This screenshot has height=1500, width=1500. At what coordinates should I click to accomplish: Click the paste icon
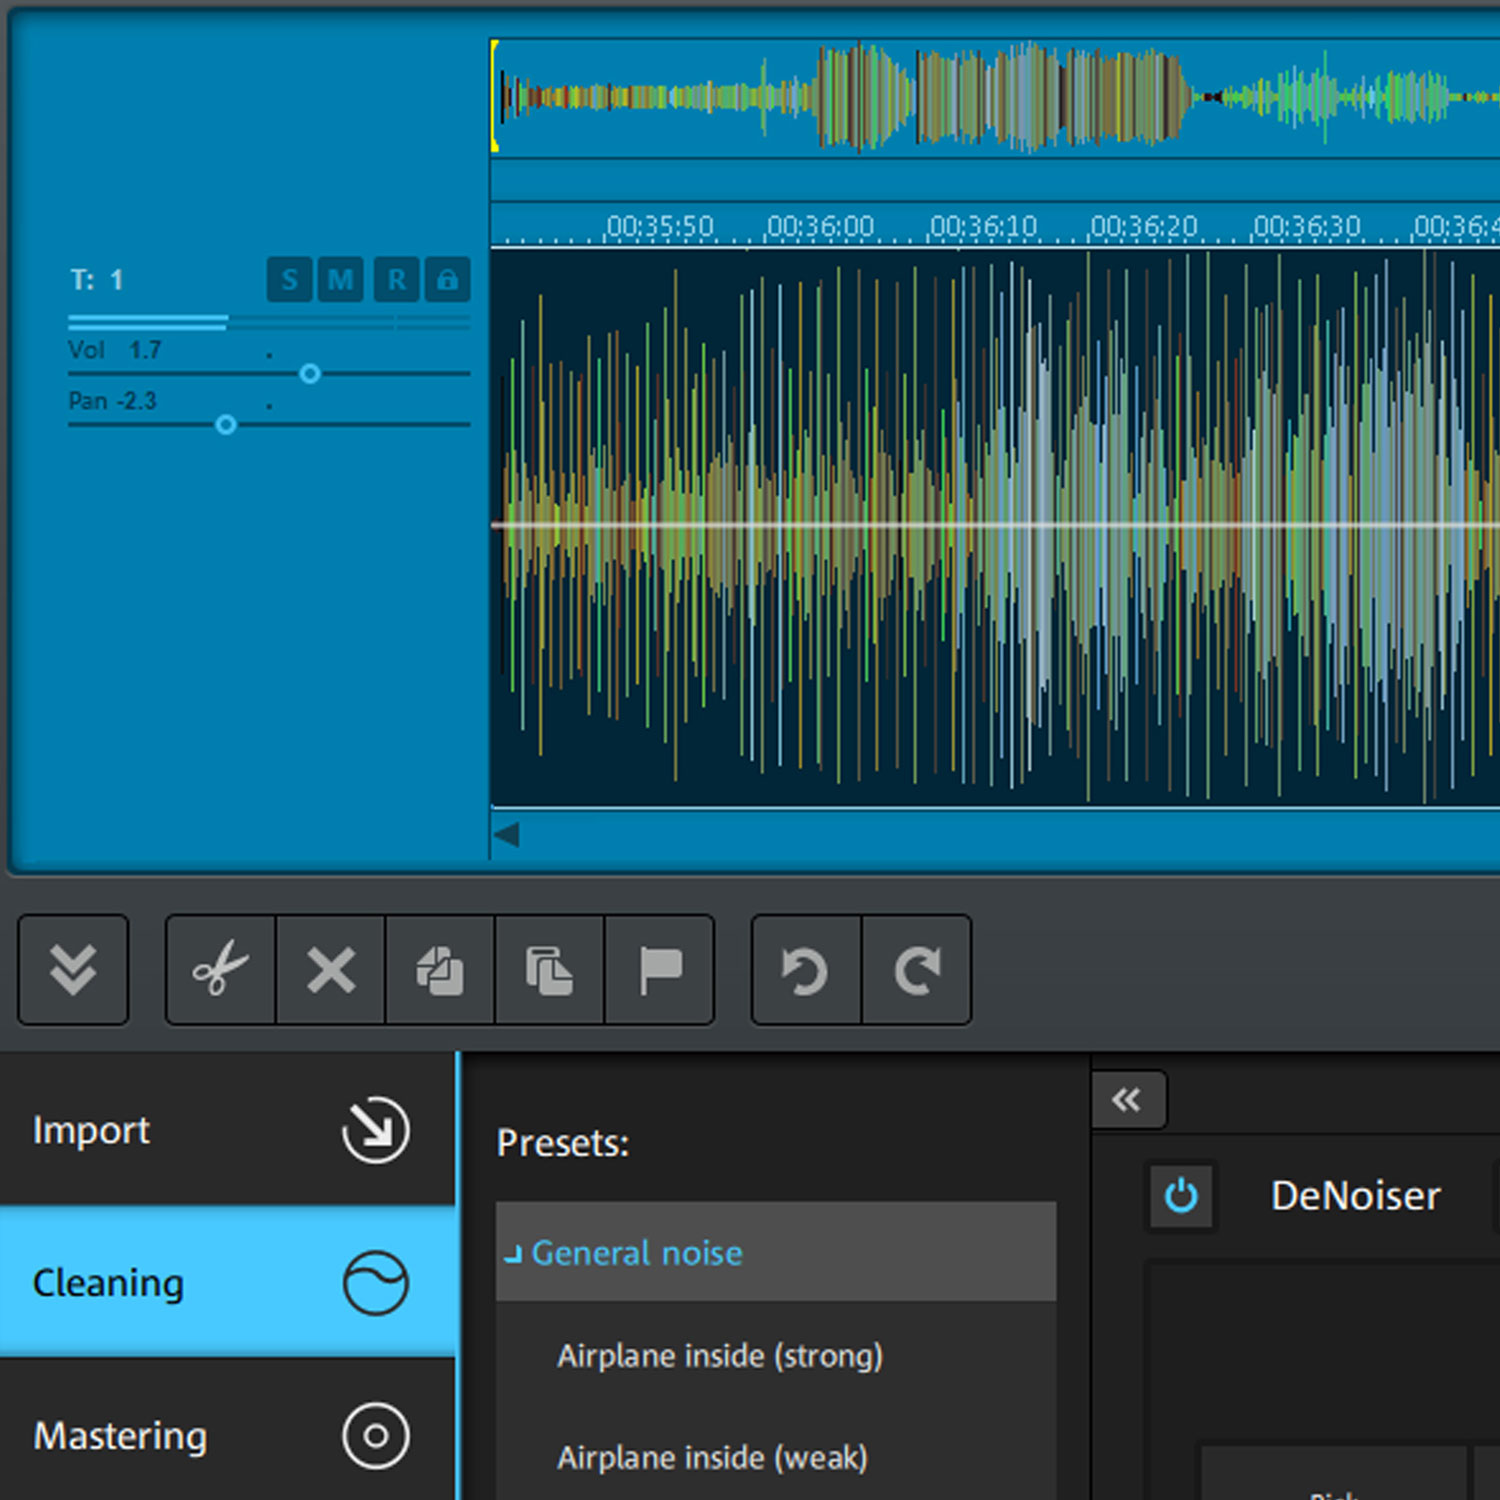tap(549, 970)
